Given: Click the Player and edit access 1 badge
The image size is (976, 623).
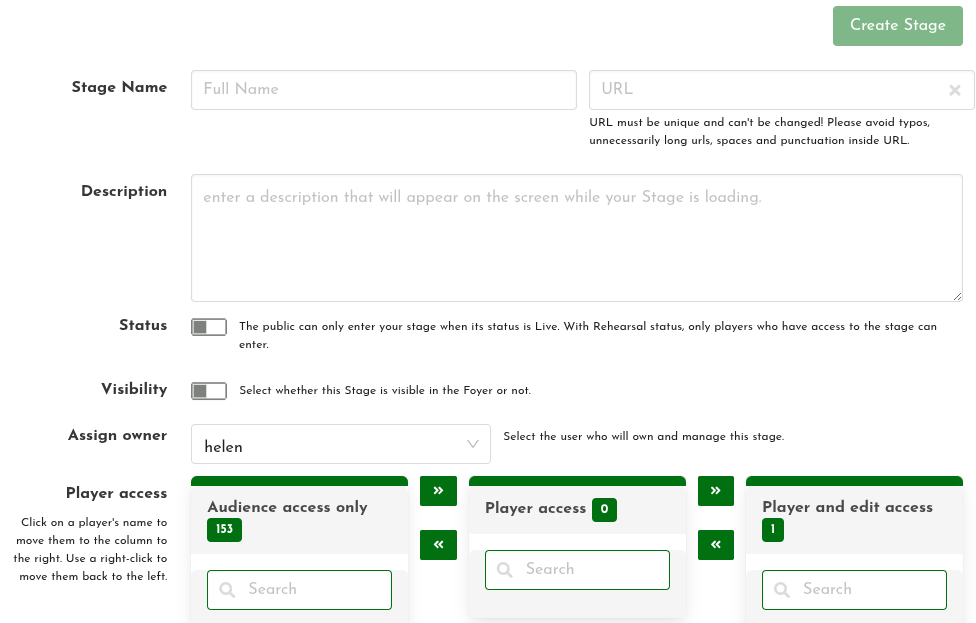Looking at the screenshot, I should (773, 529).
